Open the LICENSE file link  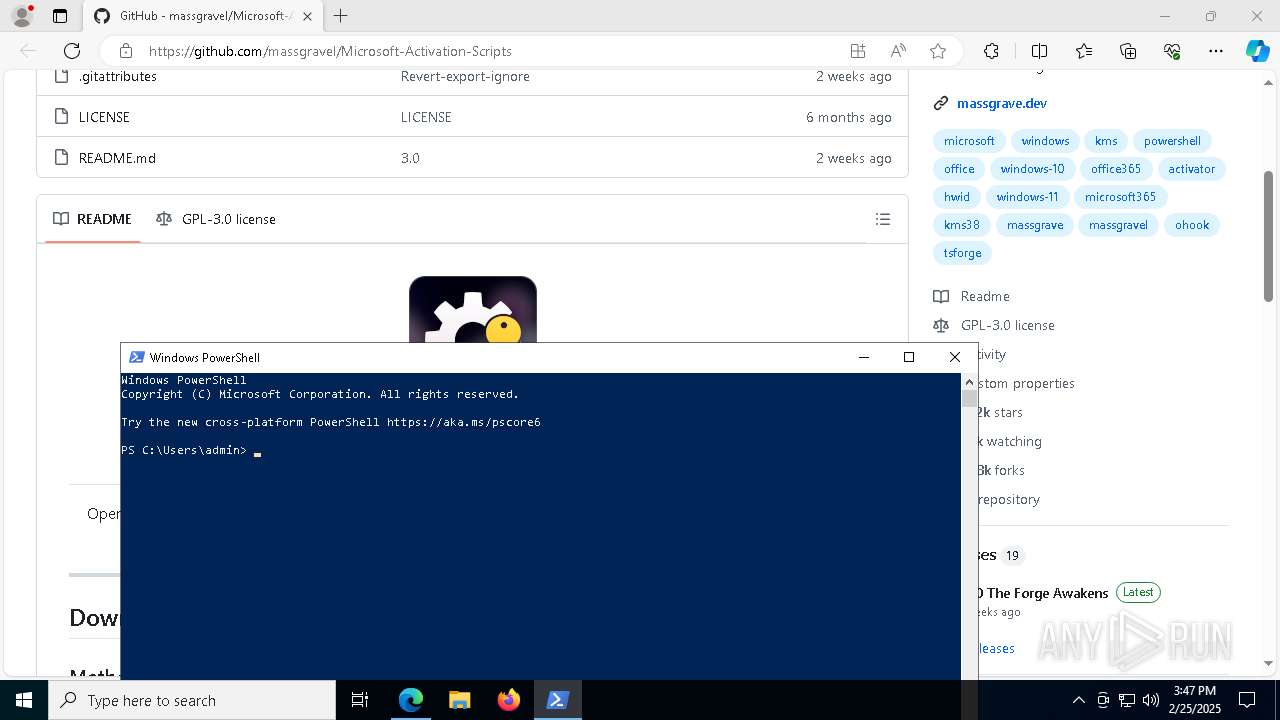(104, 117)
